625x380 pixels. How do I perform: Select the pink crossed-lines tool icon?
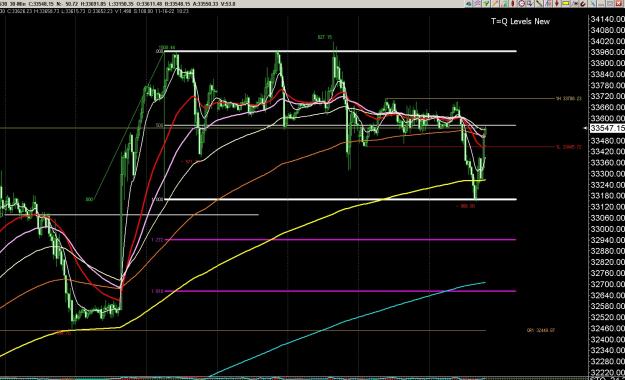477,4
